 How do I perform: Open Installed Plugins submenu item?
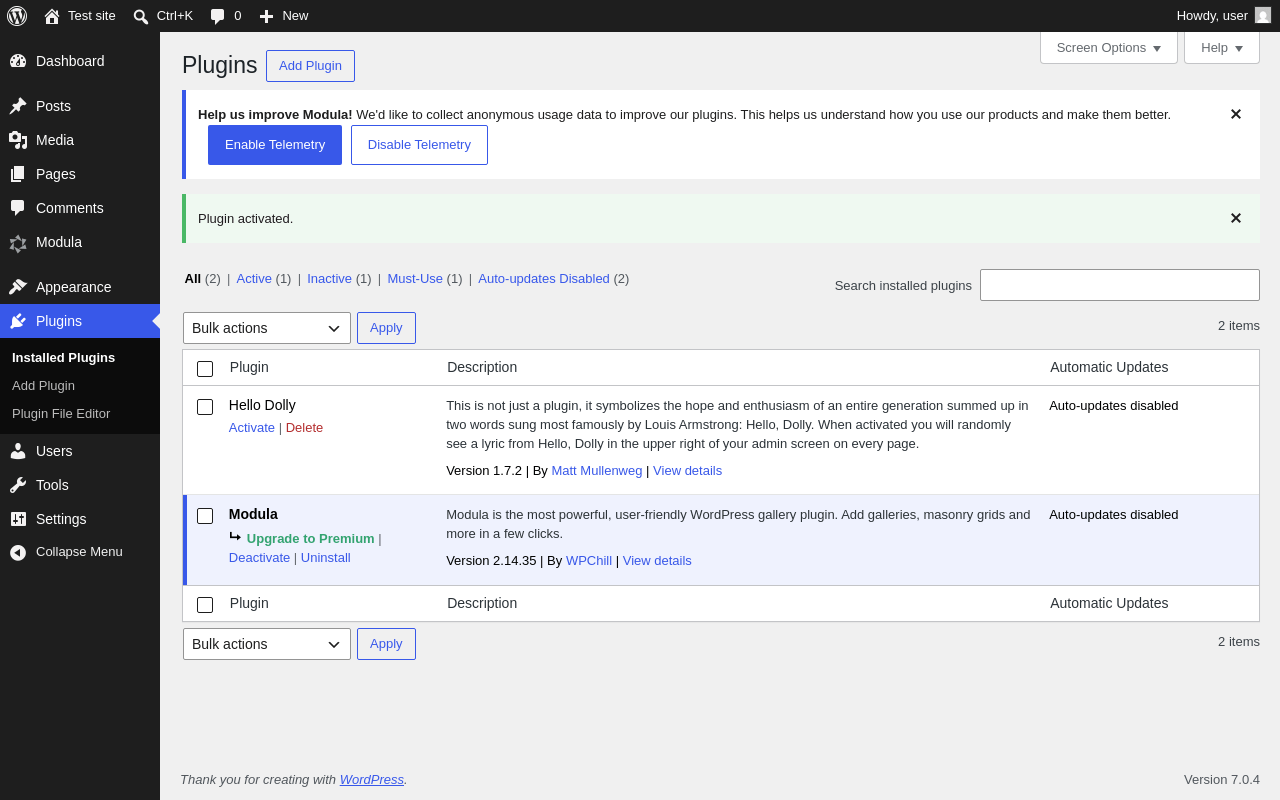[x=64, y=358]
